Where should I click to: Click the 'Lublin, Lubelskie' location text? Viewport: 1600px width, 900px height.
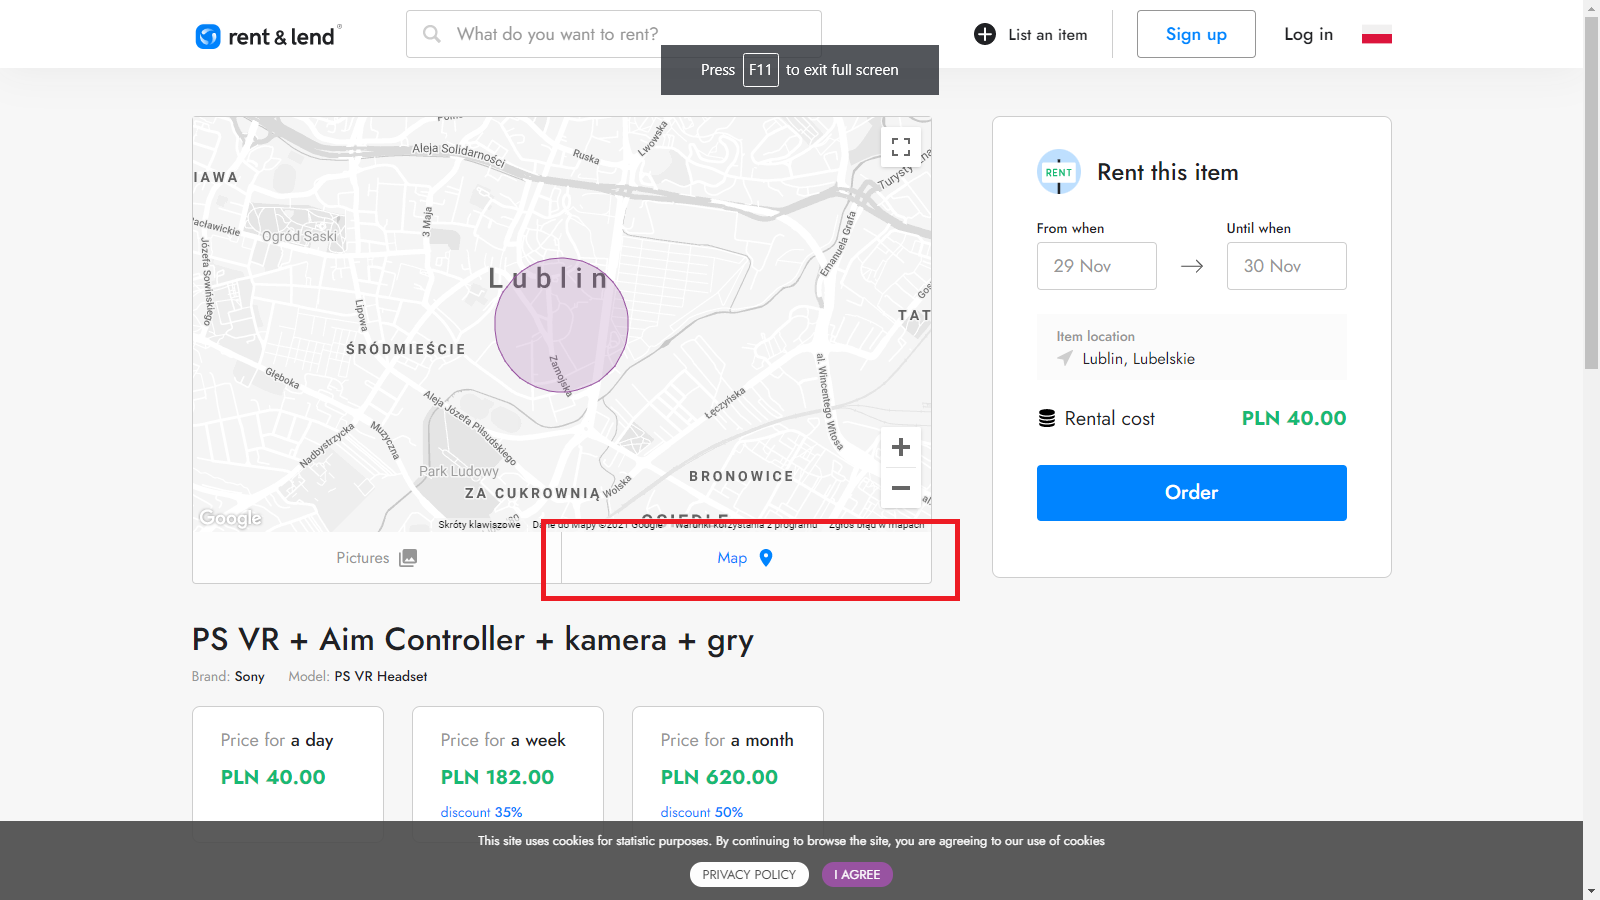click(1139, 359)
